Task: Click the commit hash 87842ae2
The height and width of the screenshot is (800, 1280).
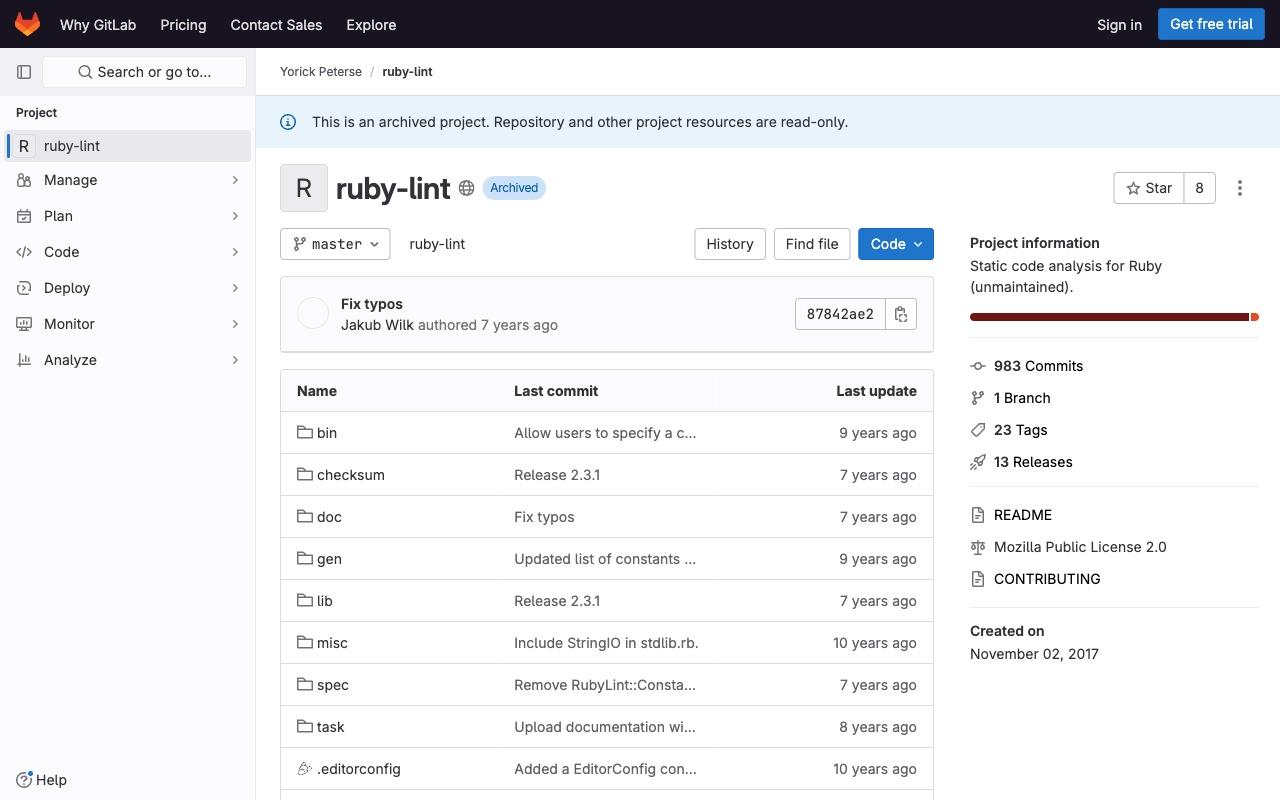Action: click(x=840, y=314)
